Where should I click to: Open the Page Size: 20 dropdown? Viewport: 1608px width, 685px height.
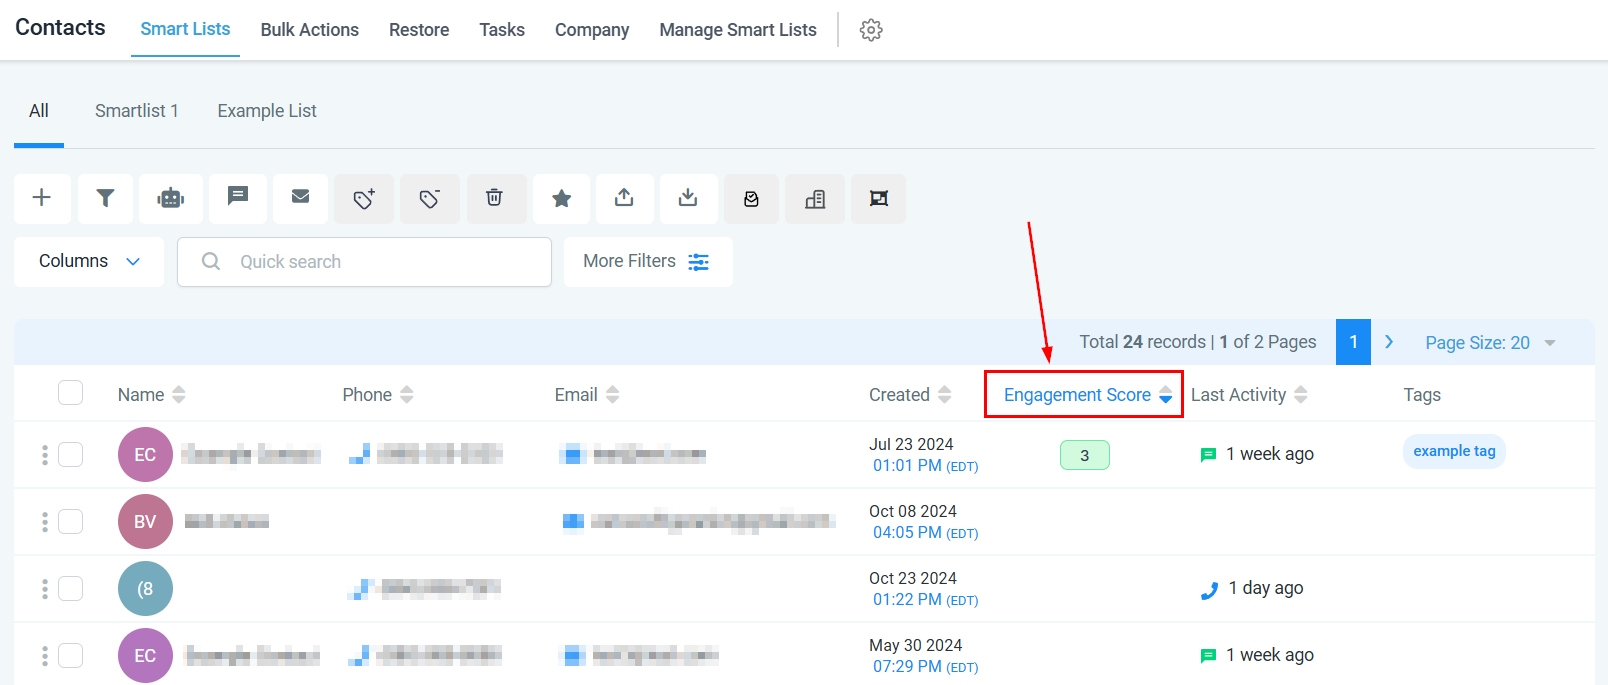(1489, 343)
